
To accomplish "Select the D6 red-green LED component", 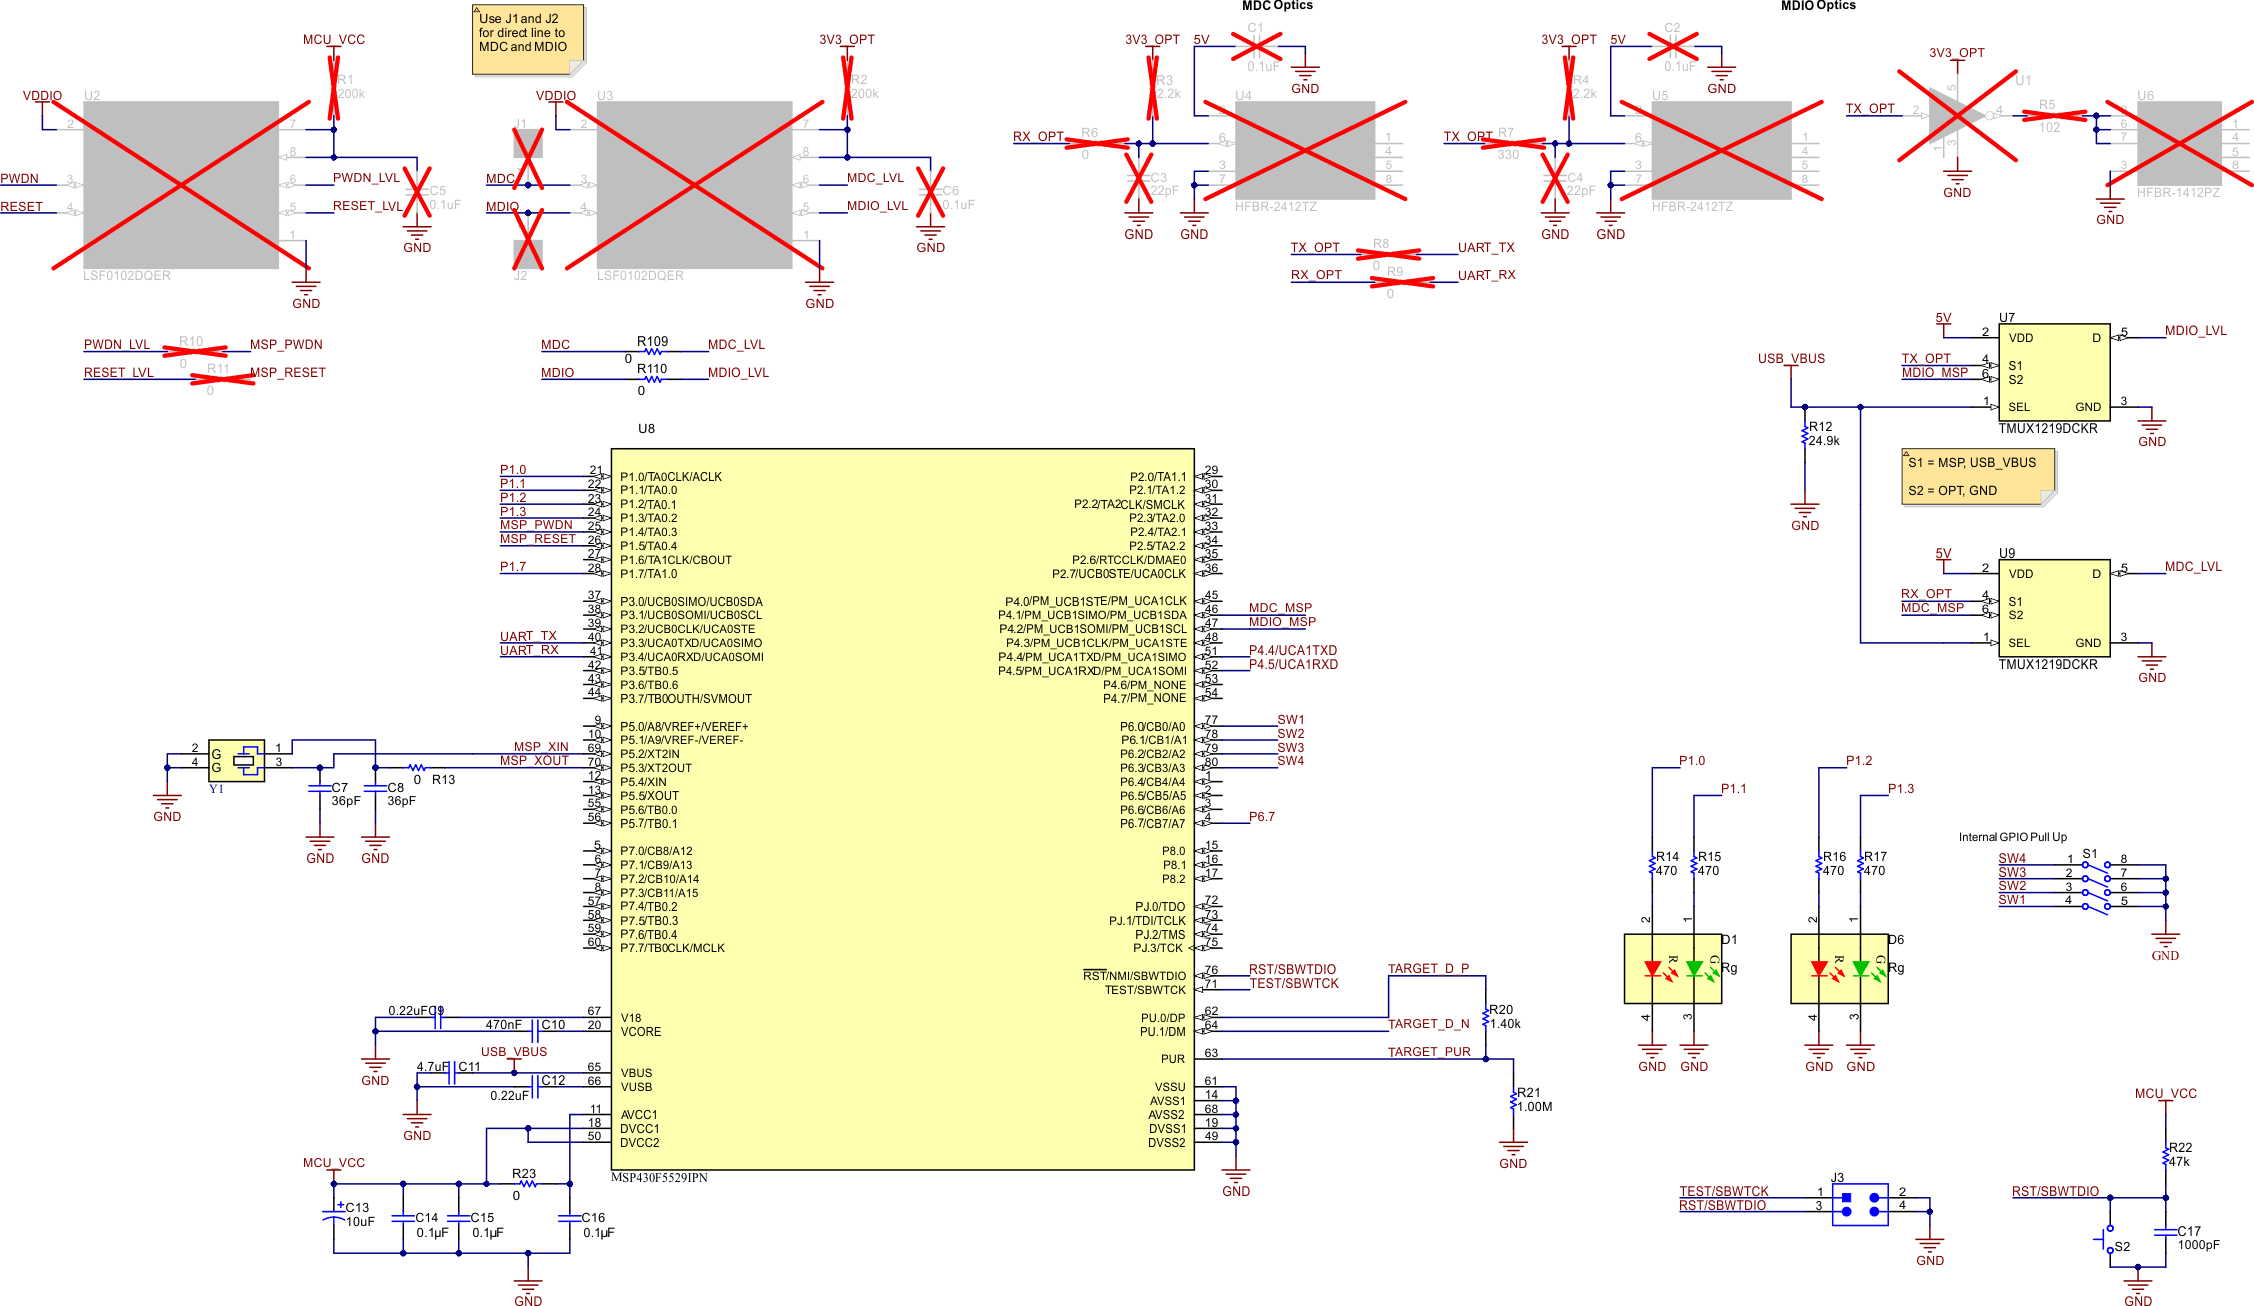I will click(x=1839, y=968).
